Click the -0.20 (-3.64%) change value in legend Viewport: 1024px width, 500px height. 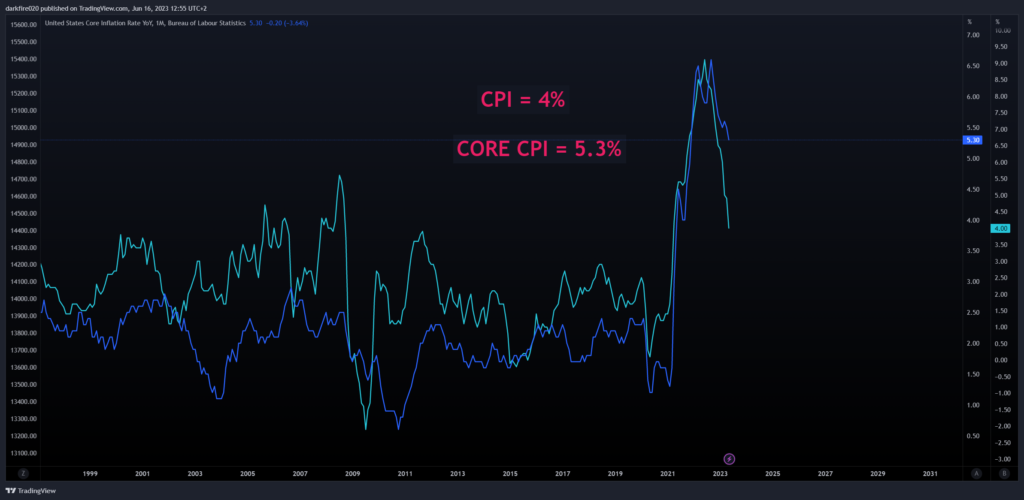287,23
